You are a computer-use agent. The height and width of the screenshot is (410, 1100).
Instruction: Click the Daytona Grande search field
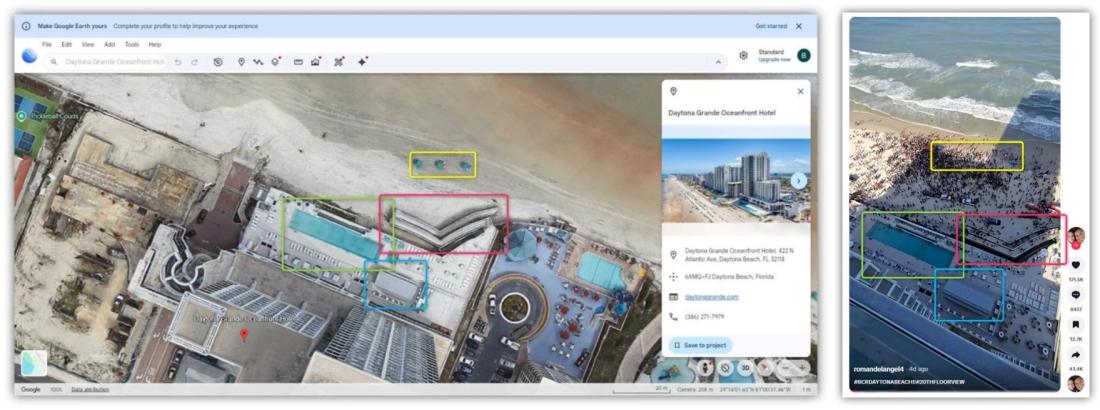pos(115,62)
